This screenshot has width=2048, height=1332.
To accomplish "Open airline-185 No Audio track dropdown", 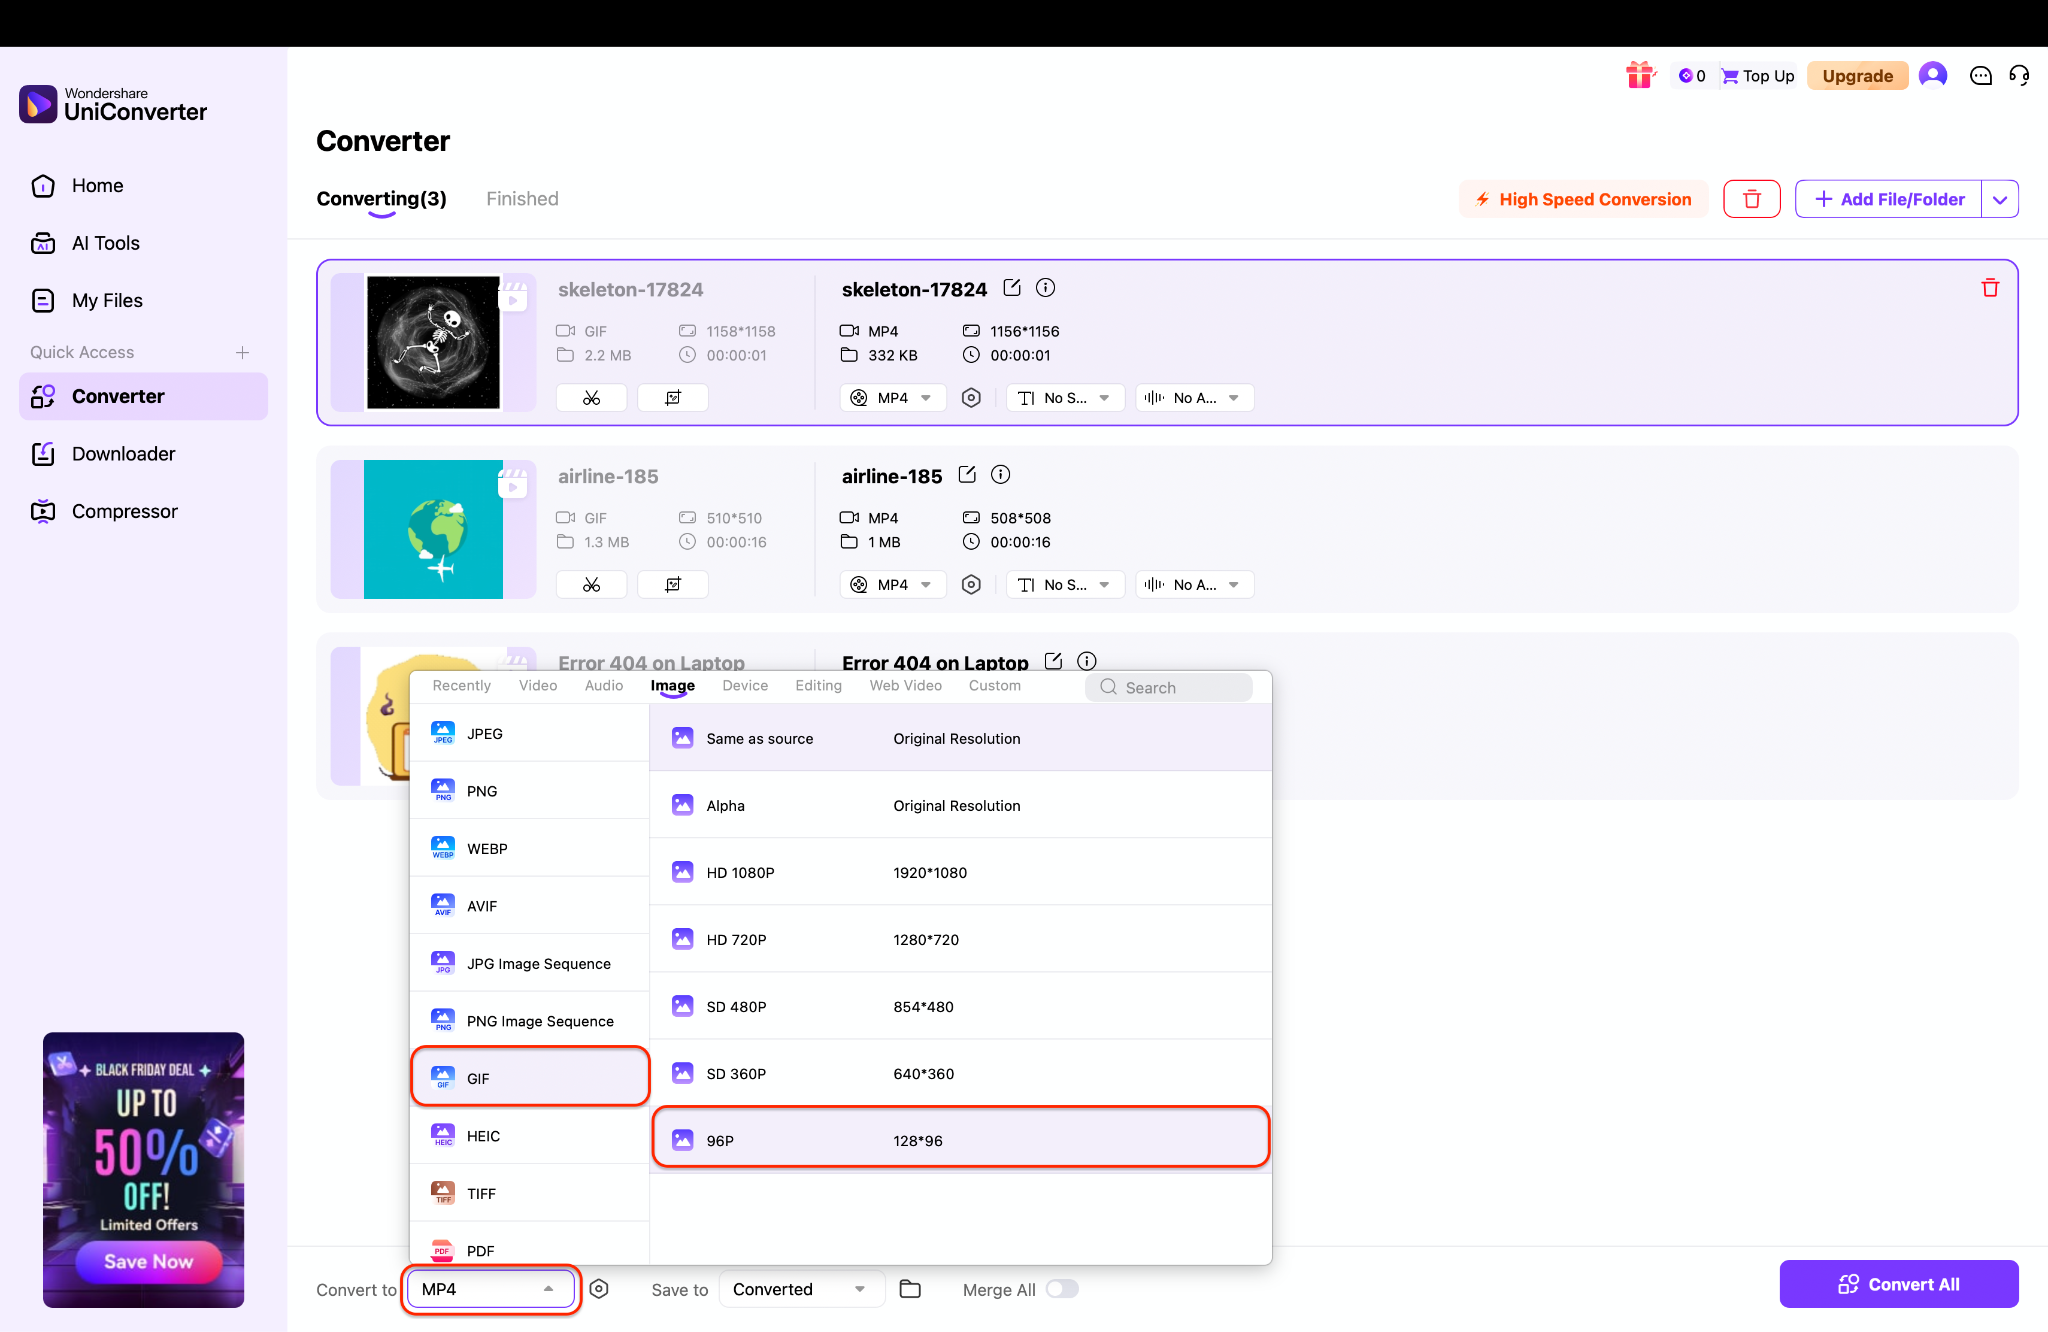I will click(x=1195, y=585).
